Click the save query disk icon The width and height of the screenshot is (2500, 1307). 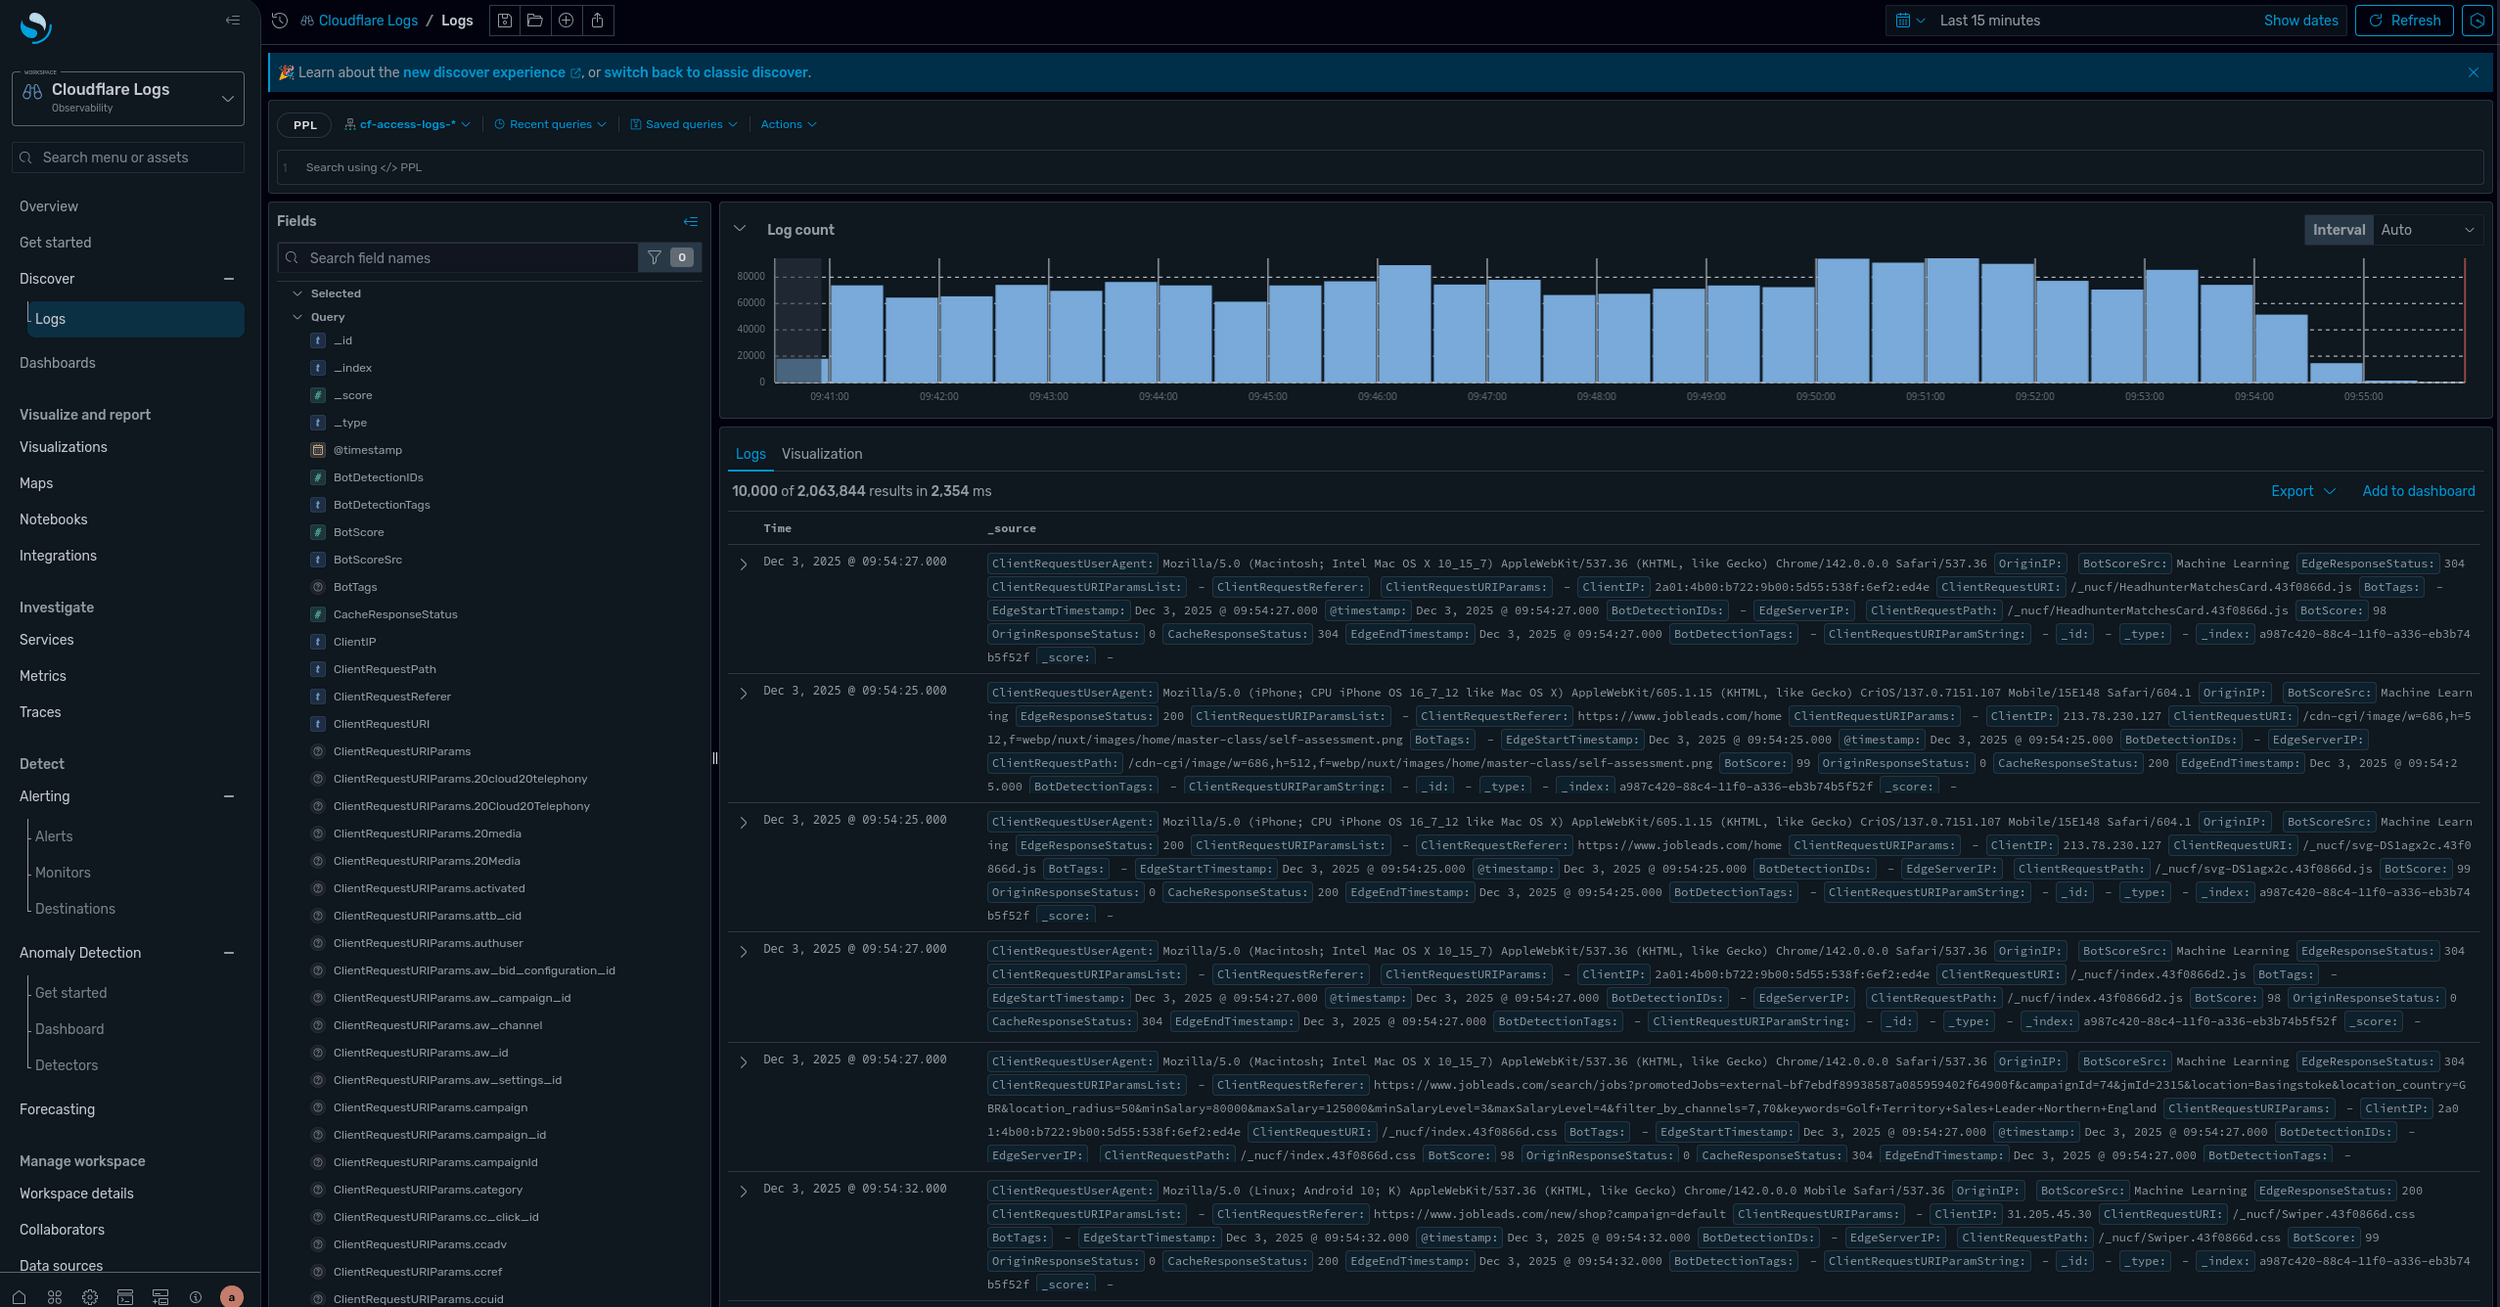tap(504, 20)
